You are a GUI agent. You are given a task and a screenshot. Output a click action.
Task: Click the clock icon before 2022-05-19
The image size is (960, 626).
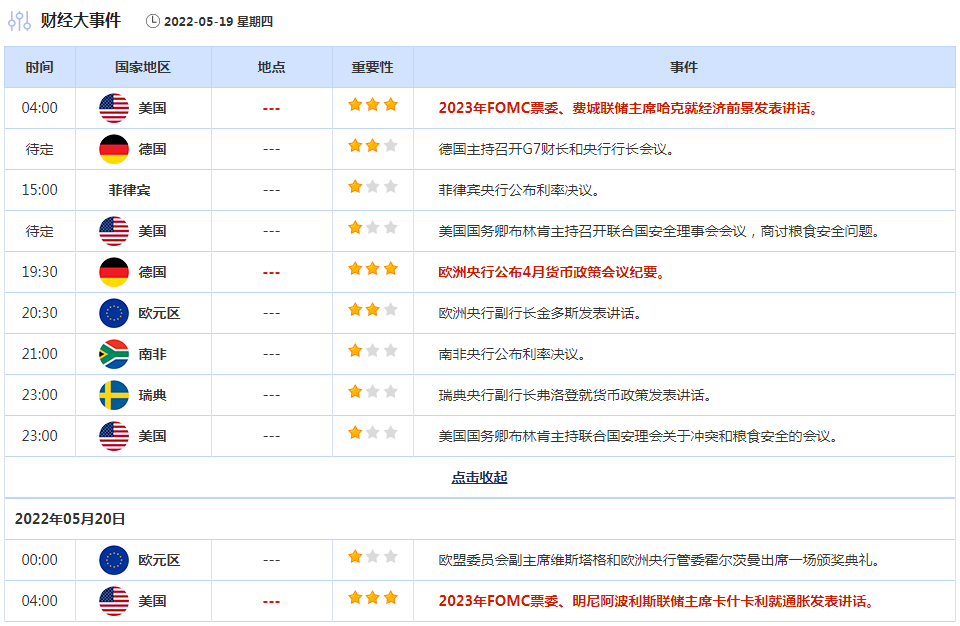click(152, 21)
